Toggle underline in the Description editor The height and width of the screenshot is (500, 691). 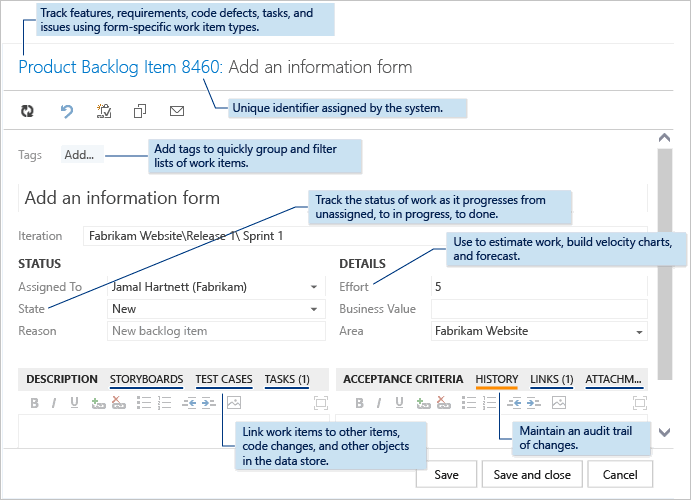click(74, 403)
